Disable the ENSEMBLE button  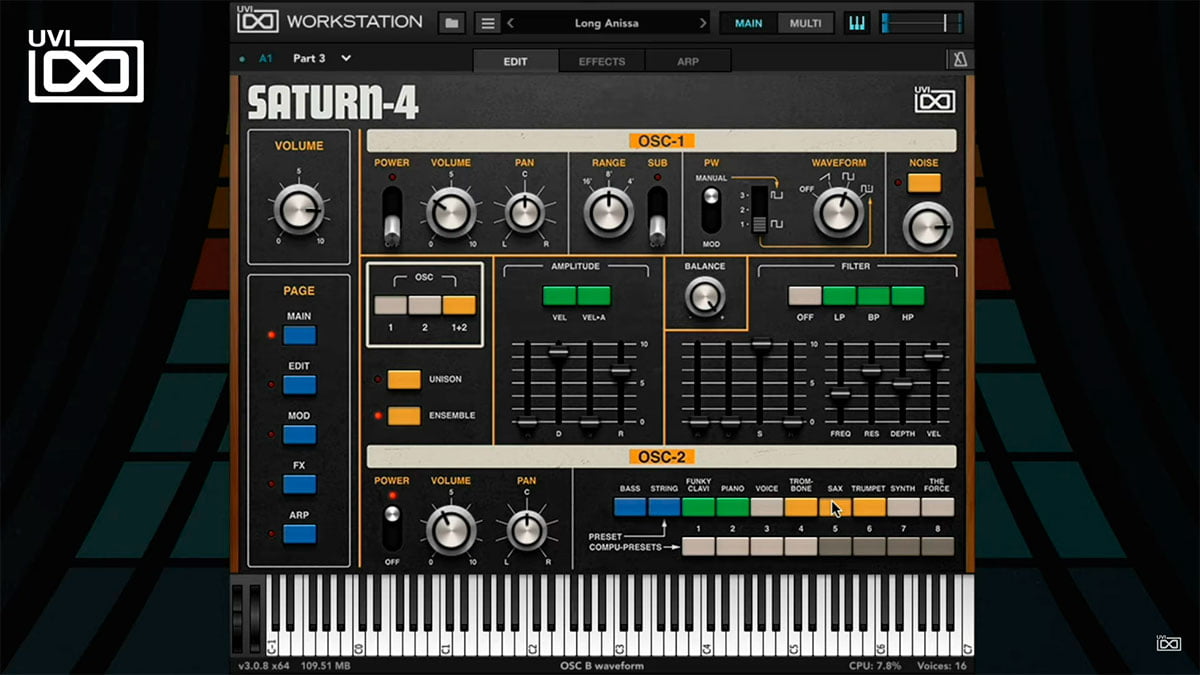(x=404, y=415)
